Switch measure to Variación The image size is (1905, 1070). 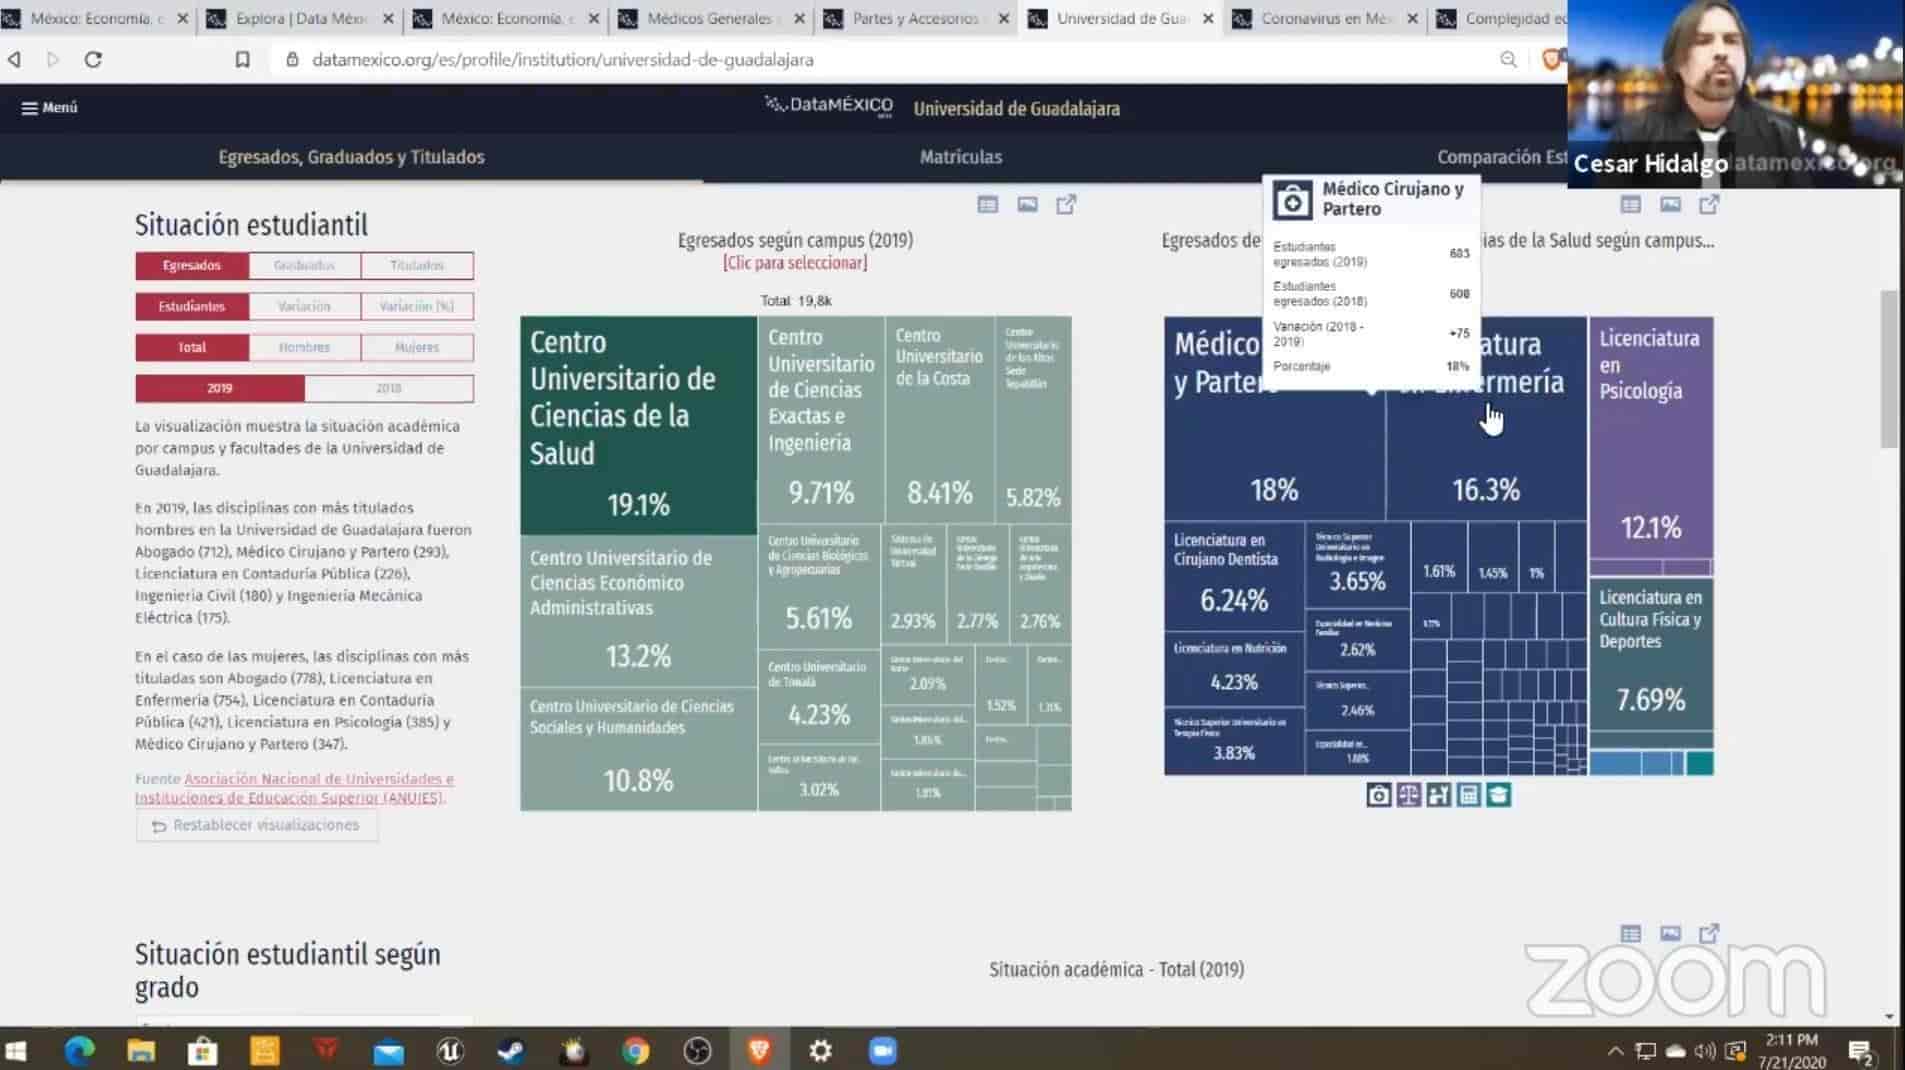(304, 306)
